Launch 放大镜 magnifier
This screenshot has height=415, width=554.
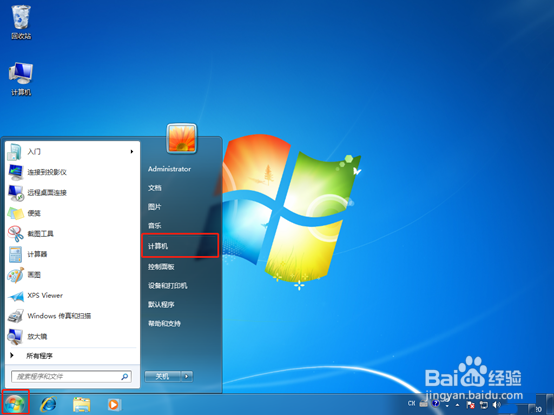pos(72,336)
